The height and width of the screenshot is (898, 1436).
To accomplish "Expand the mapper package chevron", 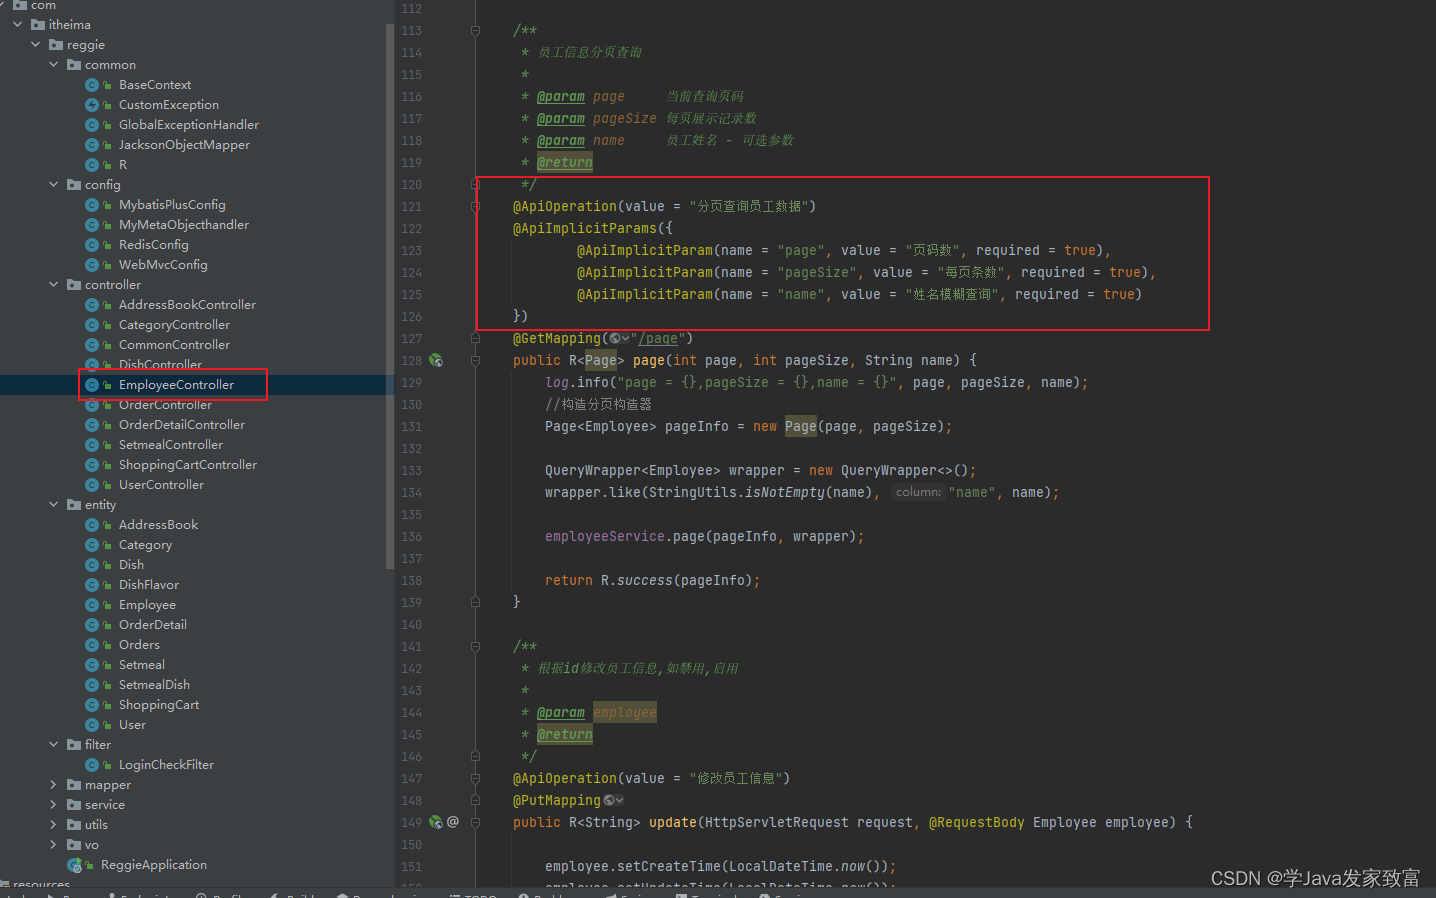I will coord(54,785).
